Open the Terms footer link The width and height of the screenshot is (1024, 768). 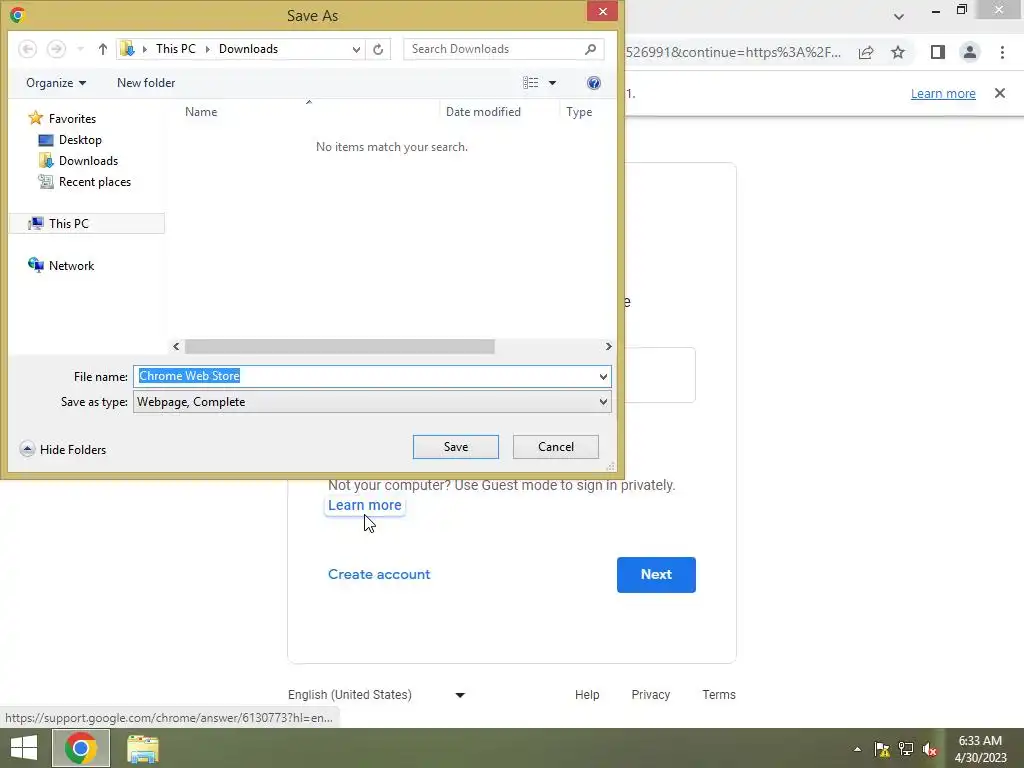719,695
